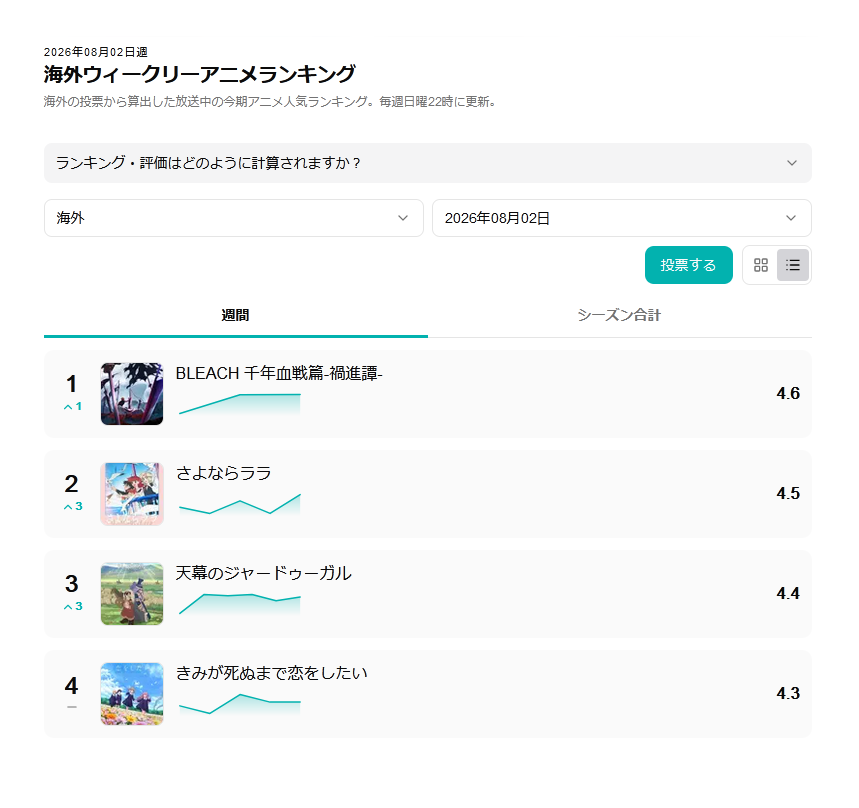Click the きみが死ぬまで恋をしたい title

[x=271, y=673]
